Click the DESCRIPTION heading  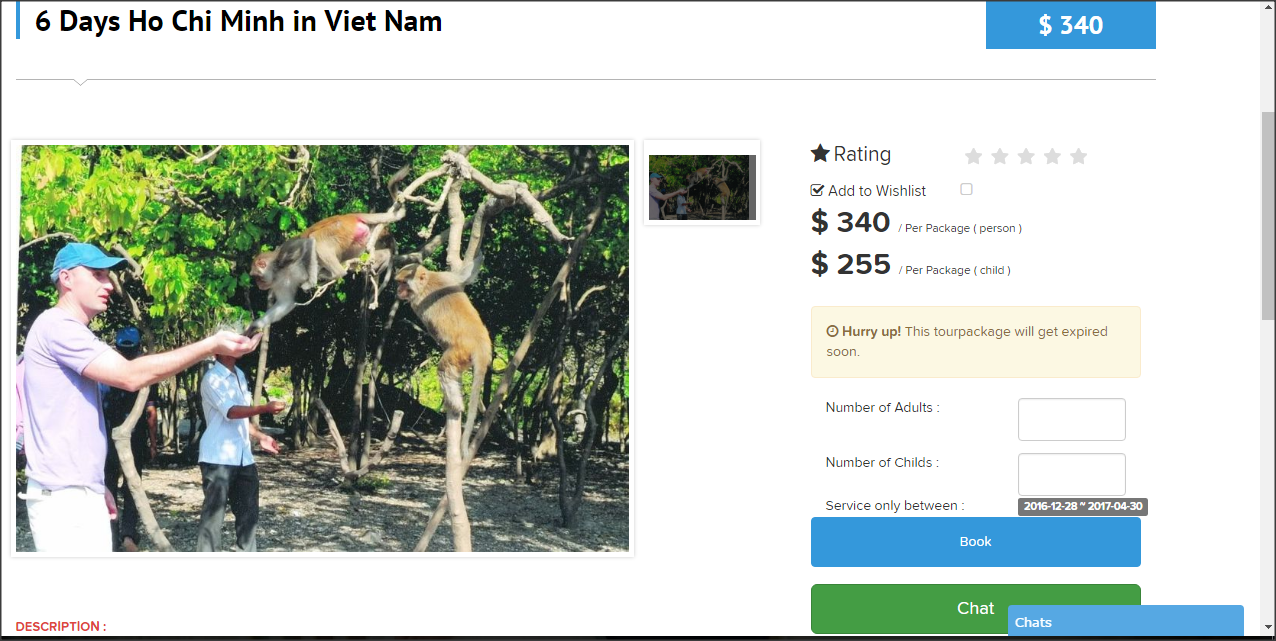click(x=61, y=627)
